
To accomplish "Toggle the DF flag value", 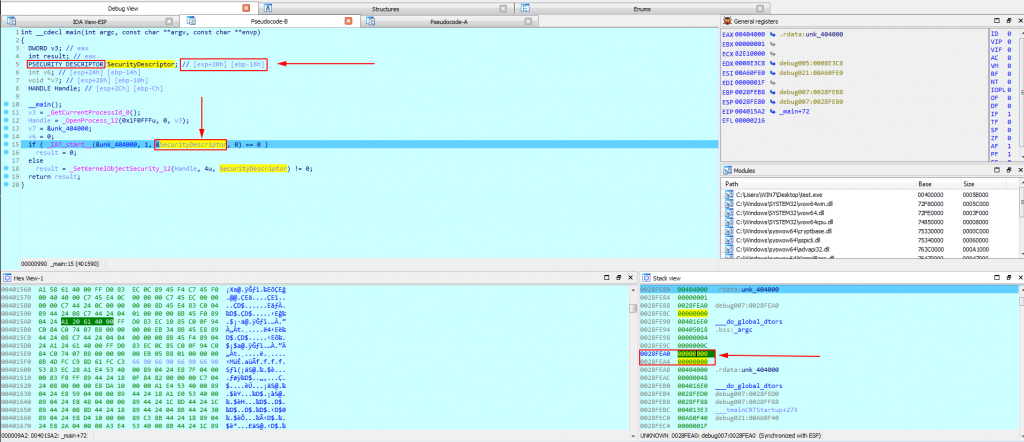I will point(1011,105).
